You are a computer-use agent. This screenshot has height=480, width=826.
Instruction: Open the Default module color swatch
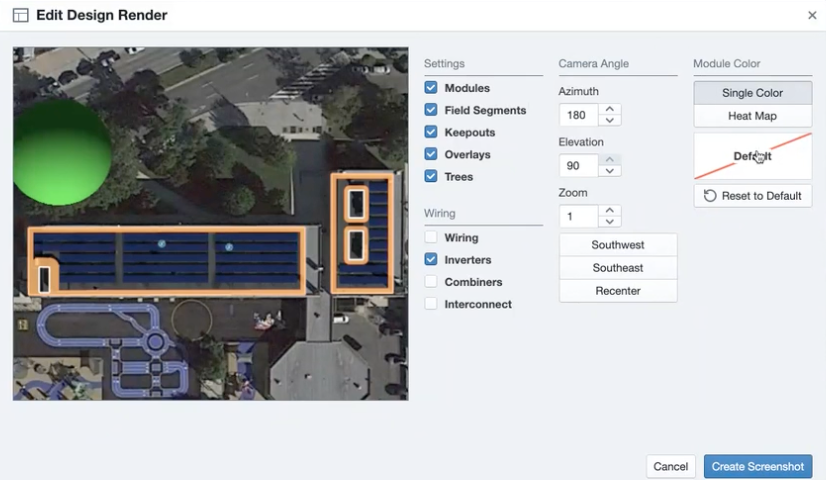tap(752, 156)
